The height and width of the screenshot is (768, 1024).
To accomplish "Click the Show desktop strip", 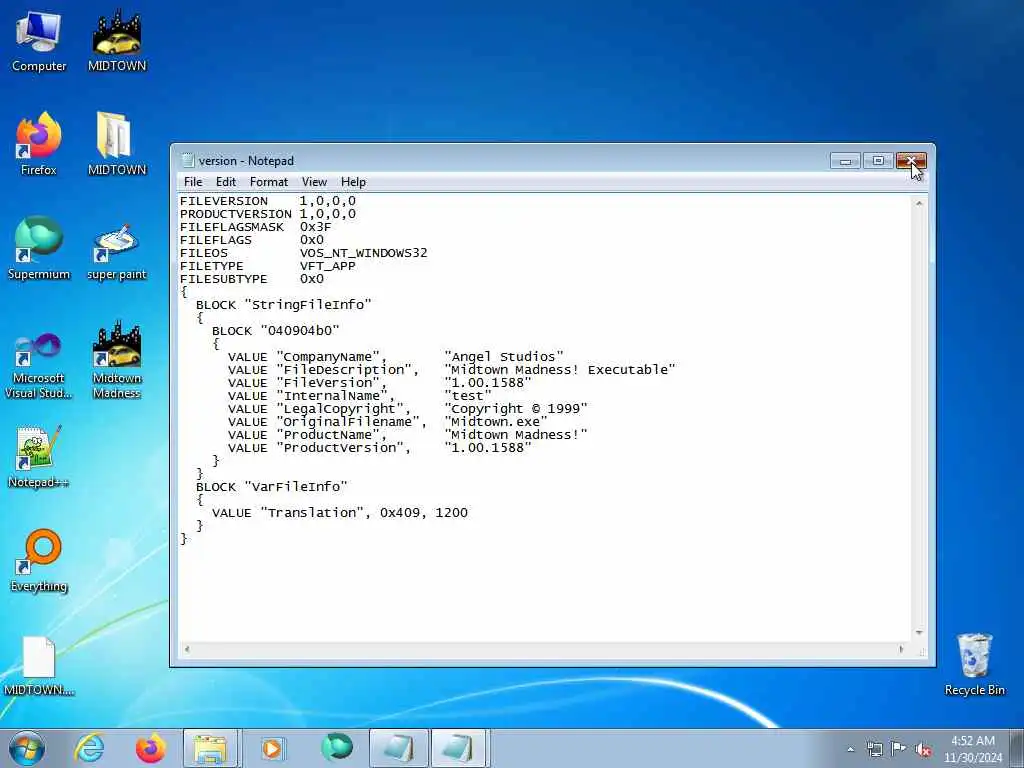I will tap(1017, 748).
